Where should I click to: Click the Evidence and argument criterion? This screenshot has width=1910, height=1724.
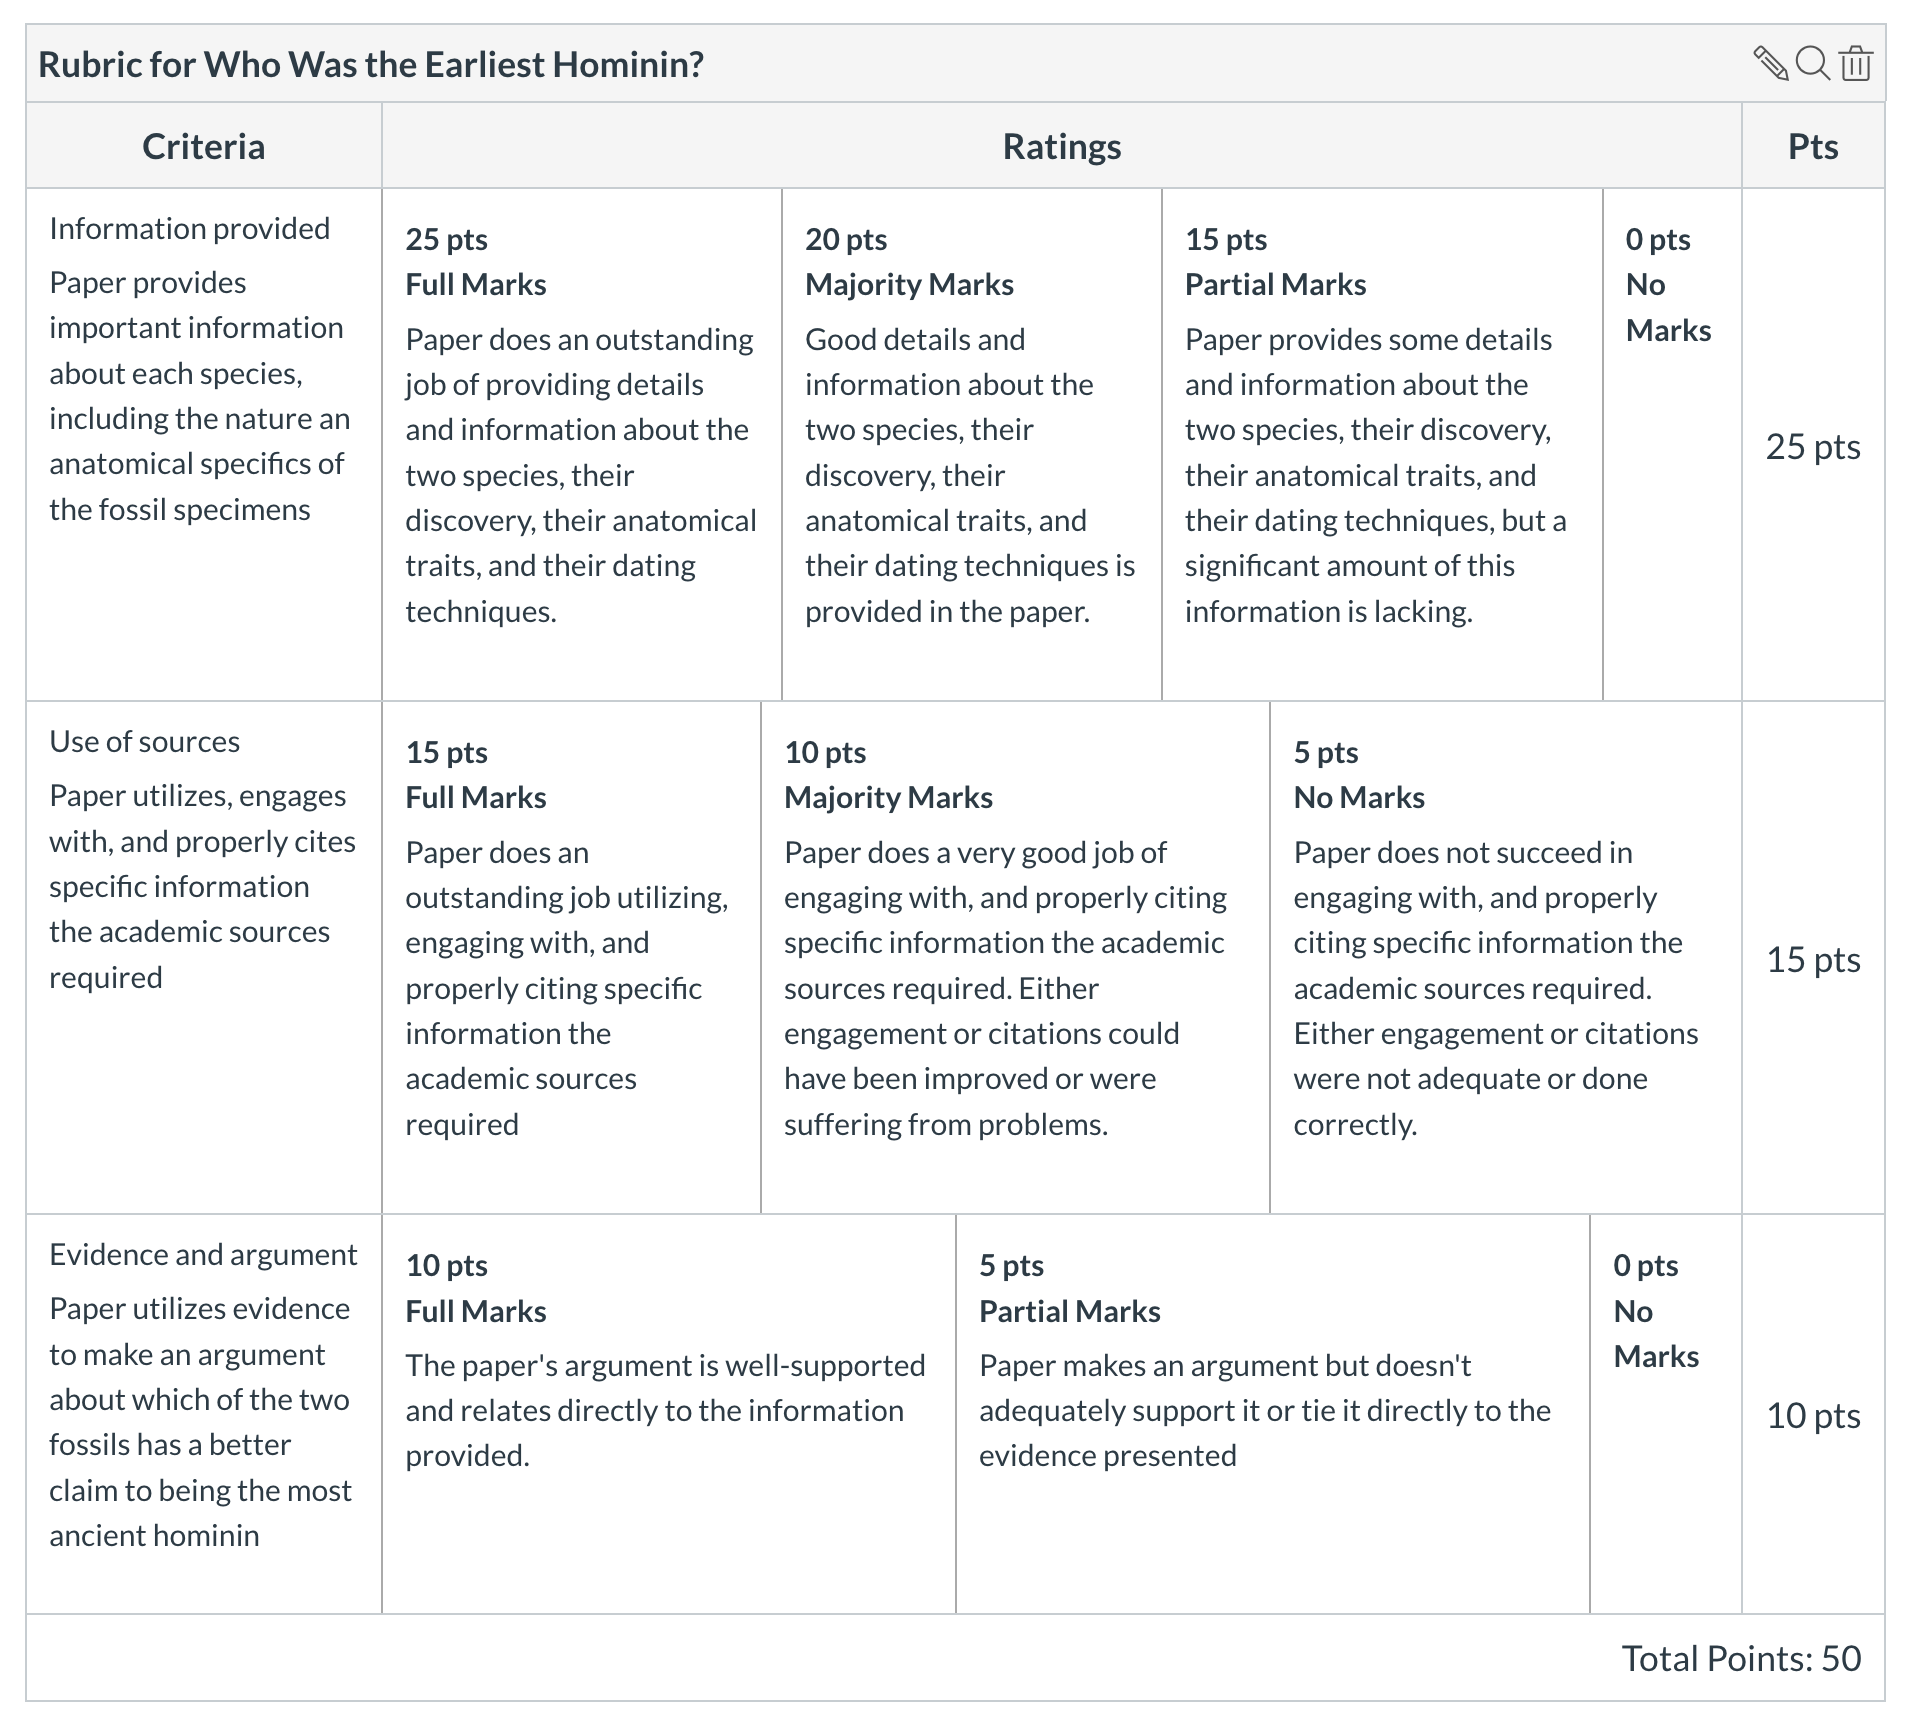203,1255
